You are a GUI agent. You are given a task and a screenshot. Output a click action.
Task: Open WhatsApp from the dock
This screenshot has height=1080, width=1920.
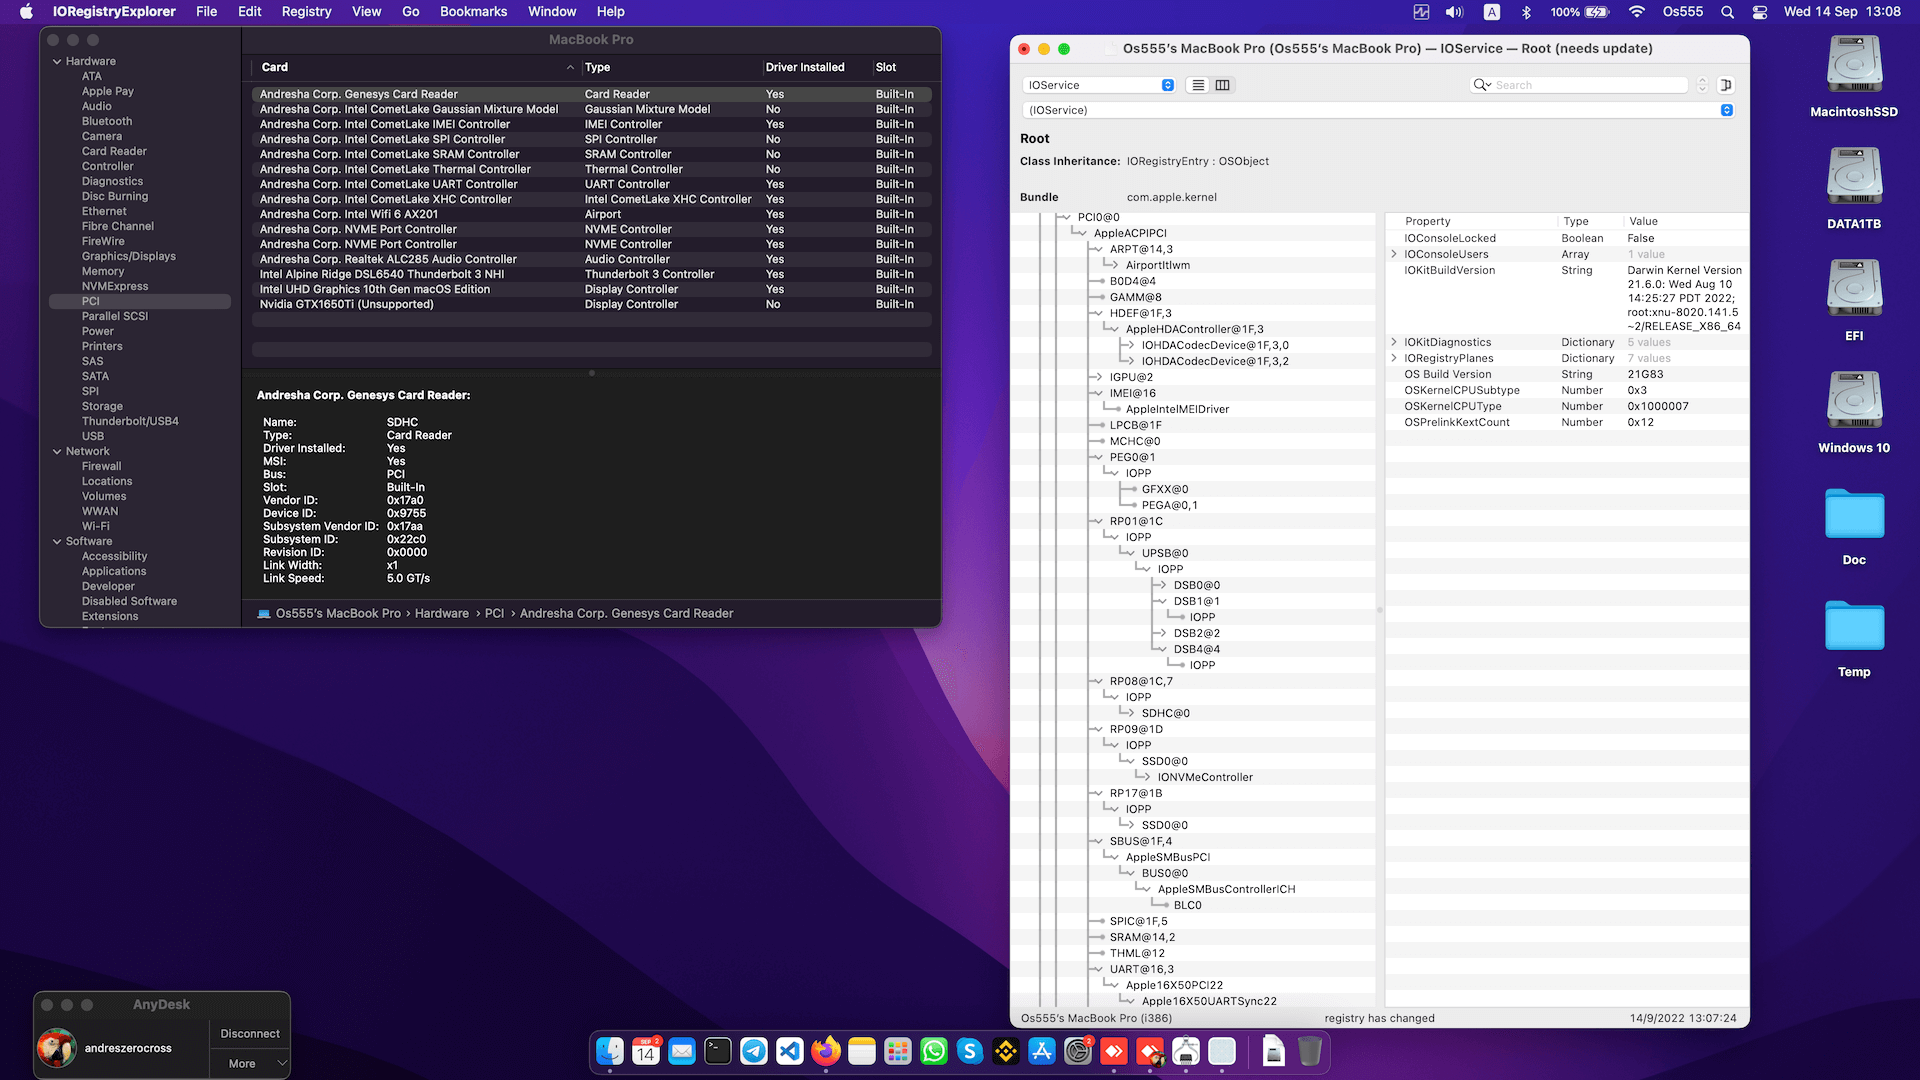click(934, 1051)
